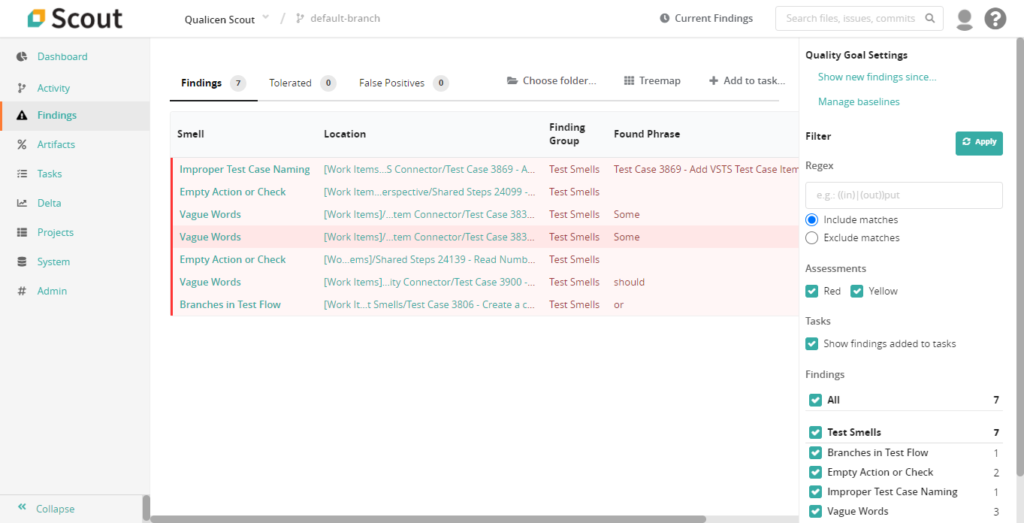Select the Artifacts percent icon

[x=22, y=145]
